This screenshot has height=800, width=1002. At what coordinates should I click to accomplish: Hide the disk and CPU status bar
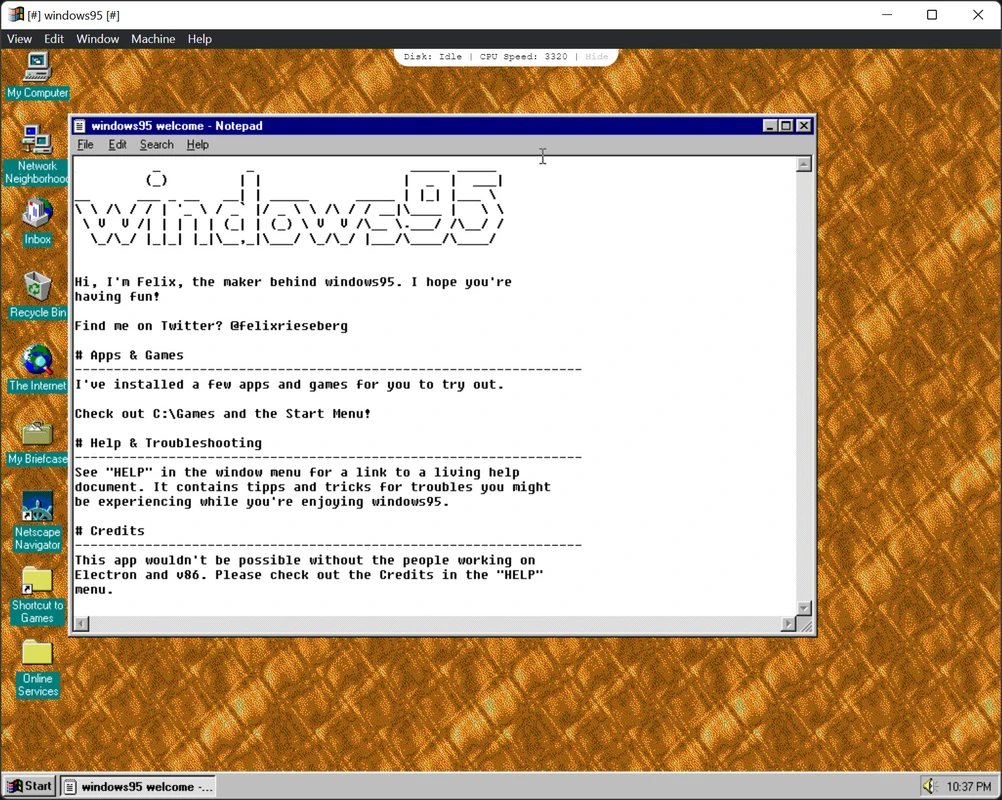pyautogui.click(x=597, y=57)
